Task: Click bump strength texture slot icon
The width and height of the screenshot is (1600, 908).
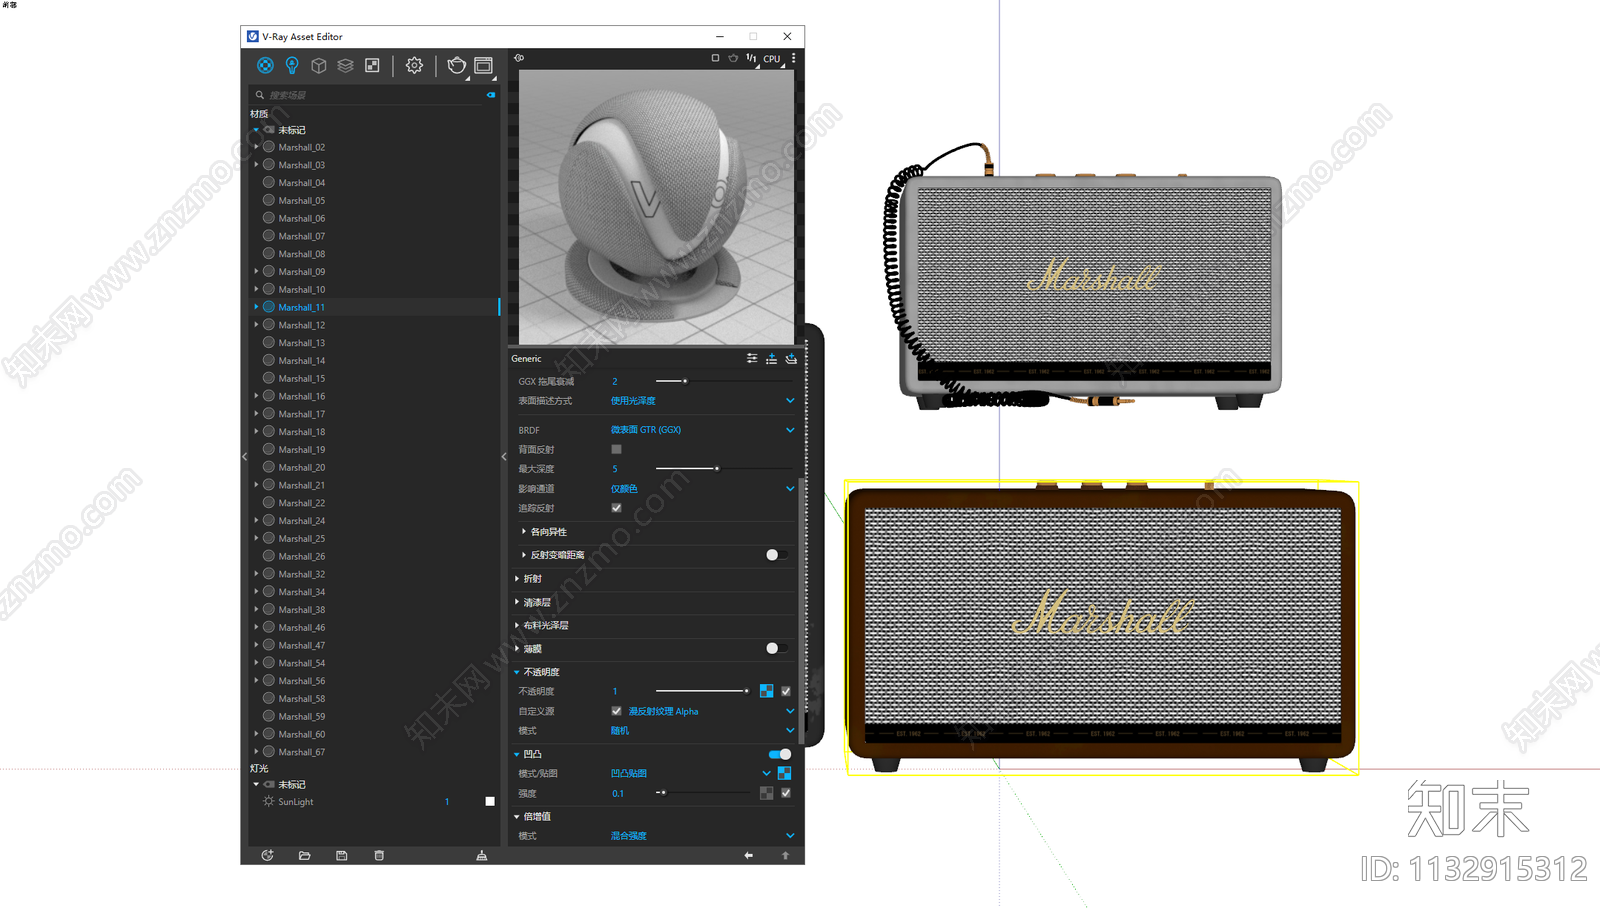Action: point(766,793)
